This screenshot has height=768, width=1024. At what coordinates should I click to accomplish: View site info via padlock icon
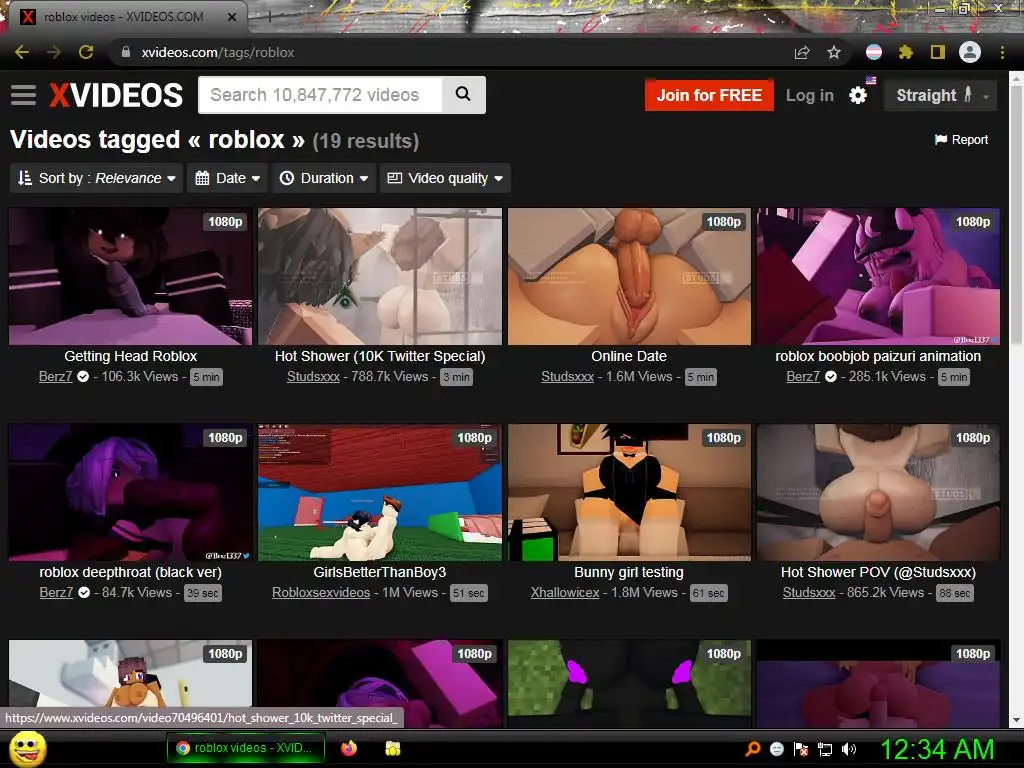(126, 52)
